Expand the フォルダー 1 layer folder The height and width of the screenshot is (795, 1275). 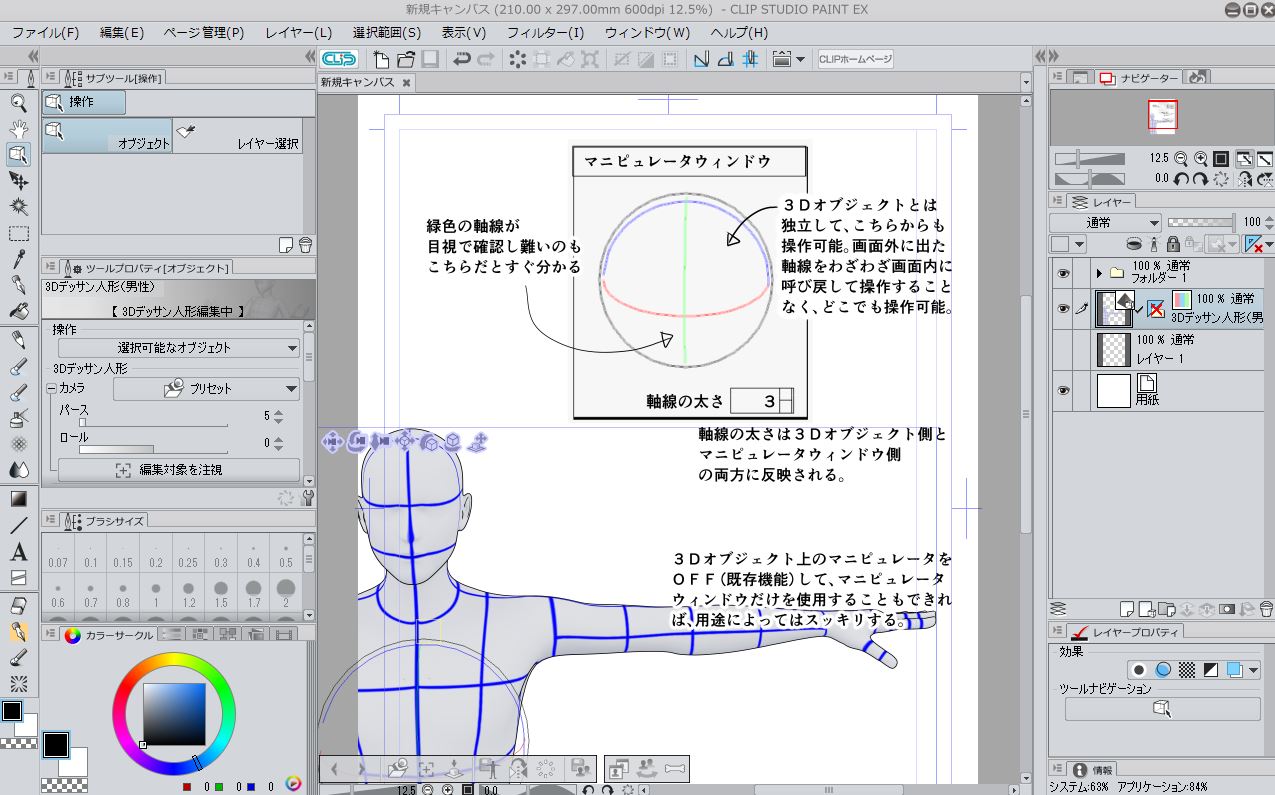pyautogui.click(x=1099, y=273)
